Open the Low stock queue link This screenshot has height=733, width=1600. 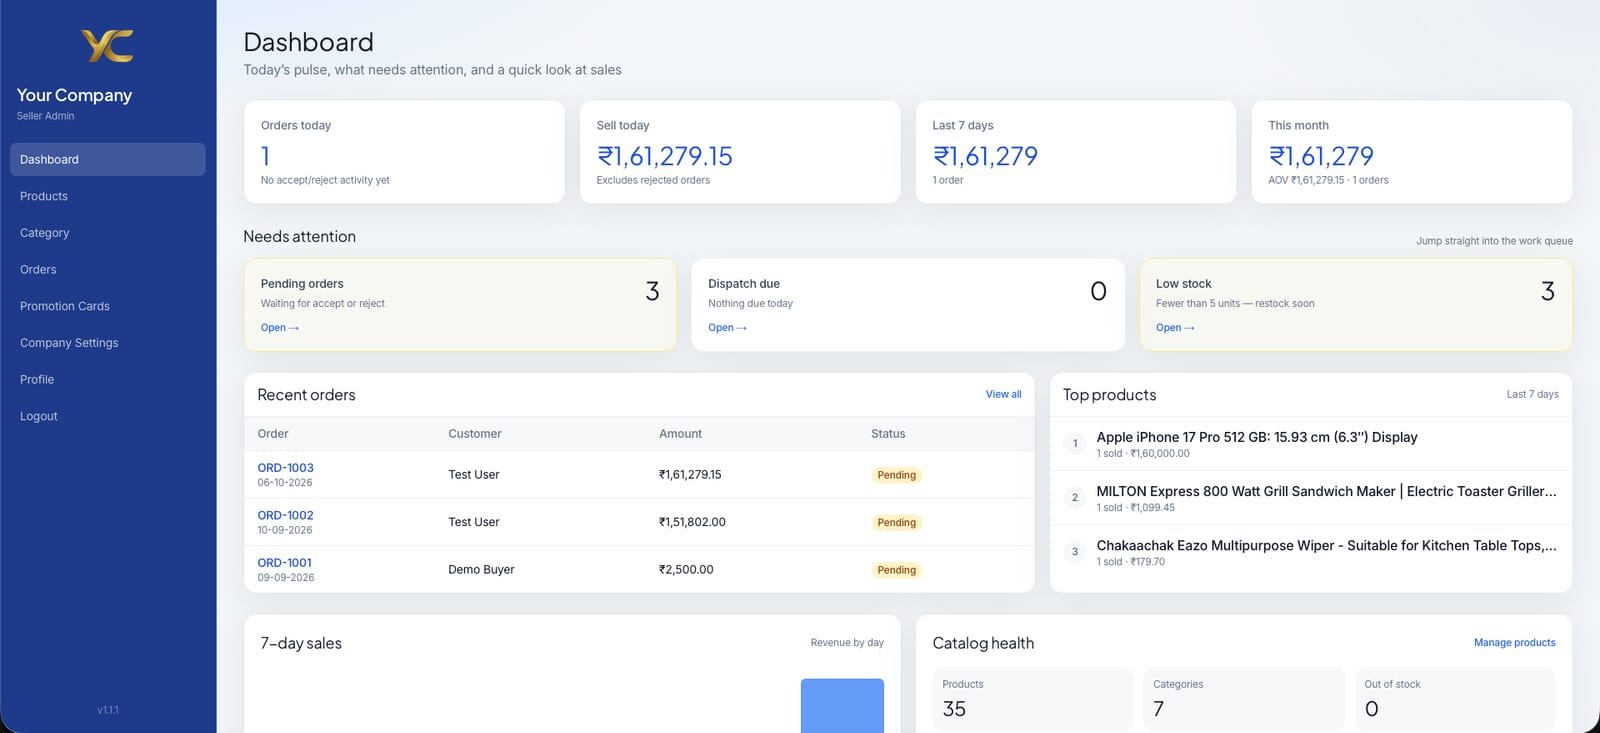pos(1175,328)
